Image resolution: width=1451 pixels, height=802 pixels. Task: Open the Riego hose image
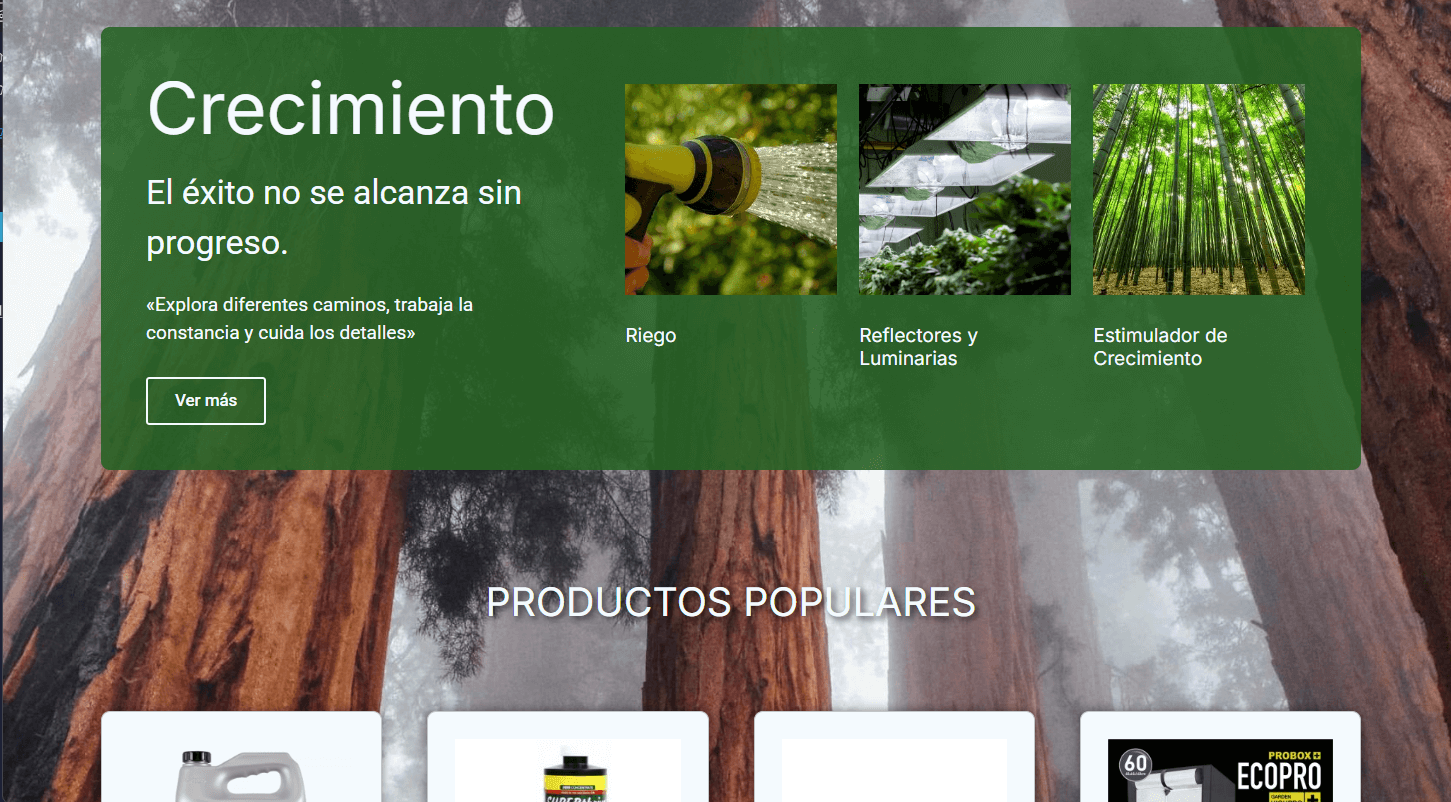pos(731,189)
